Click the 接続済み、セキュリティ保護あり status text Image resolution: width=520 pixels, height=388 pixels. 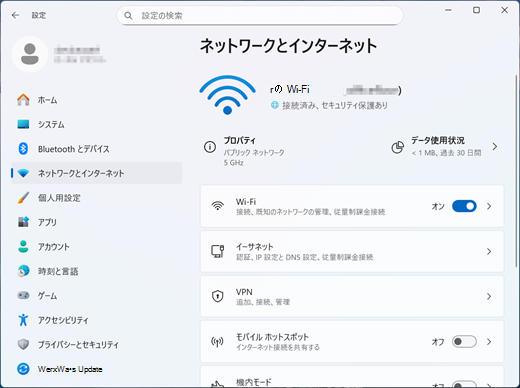click(x=335, y=106)
